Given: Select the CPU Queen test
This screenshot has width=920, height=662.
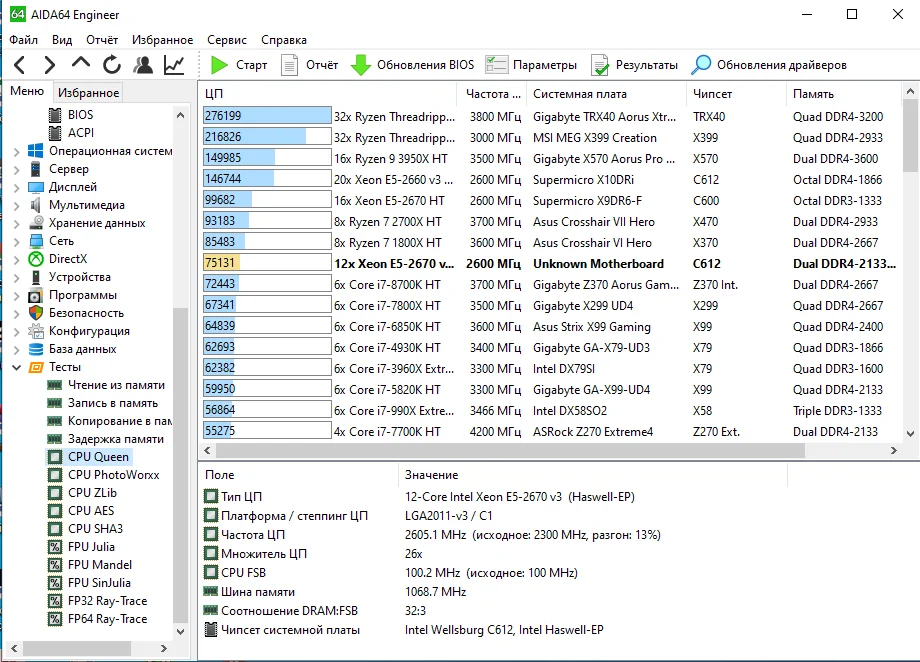Looking at the screenshot, I should pyautogui.click(x=98, y=457).
